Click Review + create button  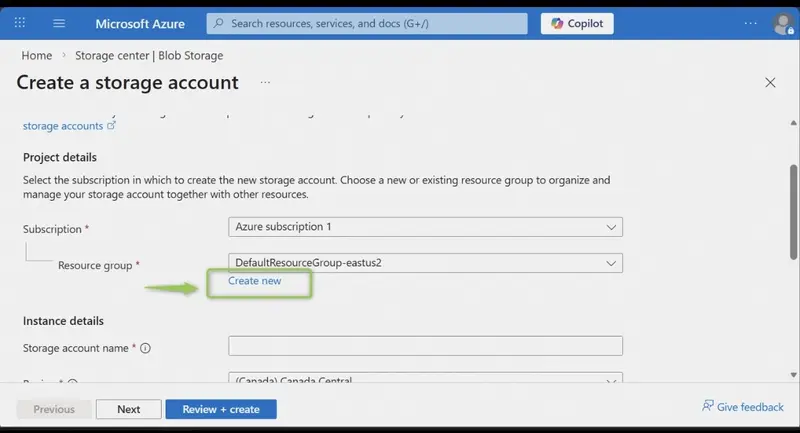point(221,409)
